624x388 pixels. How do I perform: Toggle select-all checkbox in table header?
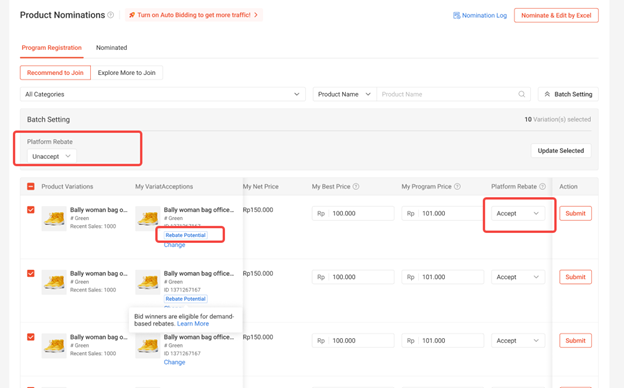[31, 187]
